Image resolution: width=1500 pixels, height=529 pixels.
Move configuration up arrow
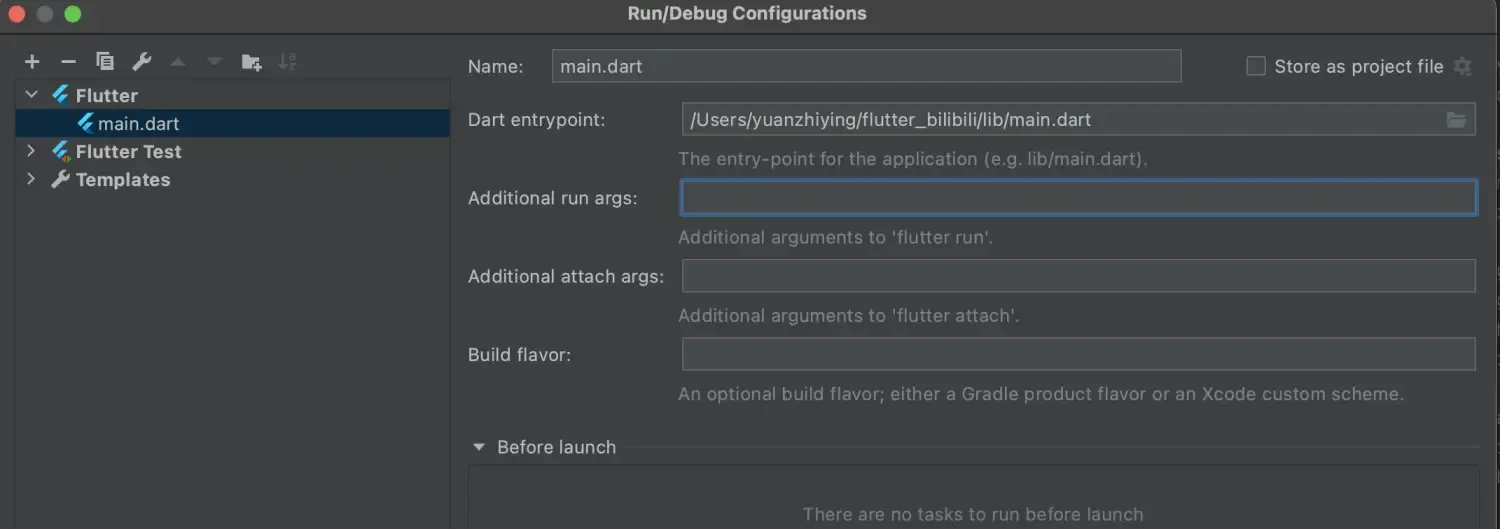[178, 62]
